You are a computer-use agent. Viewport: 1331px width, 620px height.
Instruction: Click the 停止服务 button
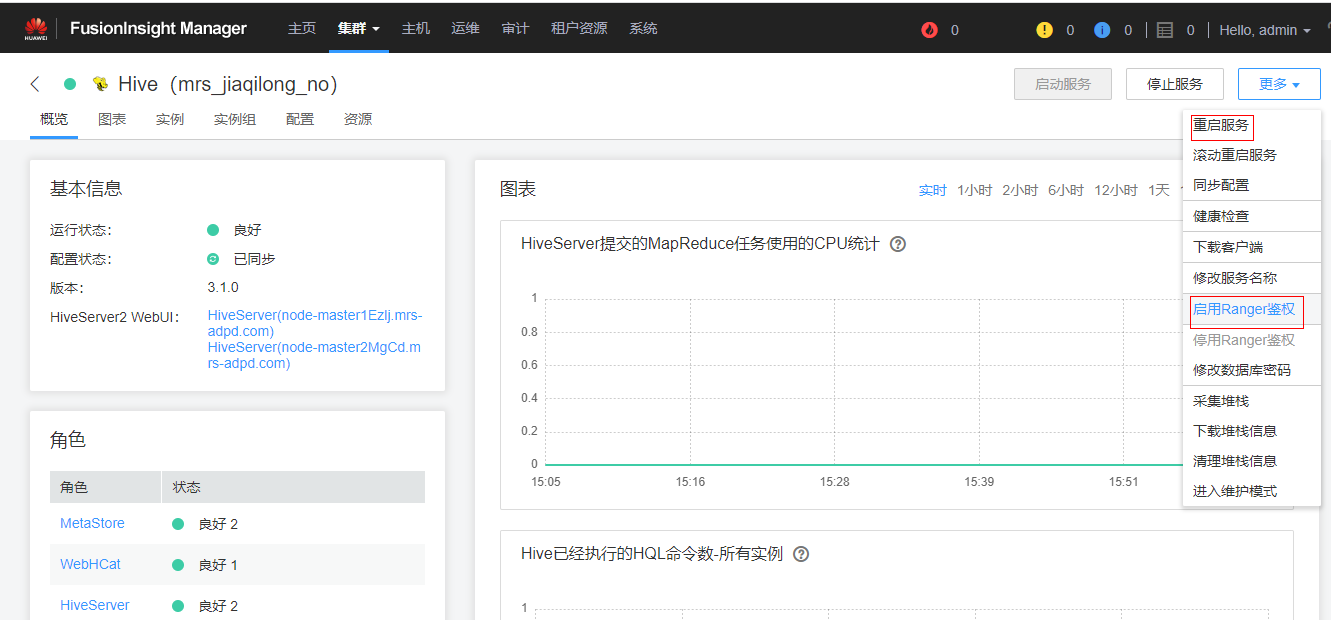coord(1175,84)
